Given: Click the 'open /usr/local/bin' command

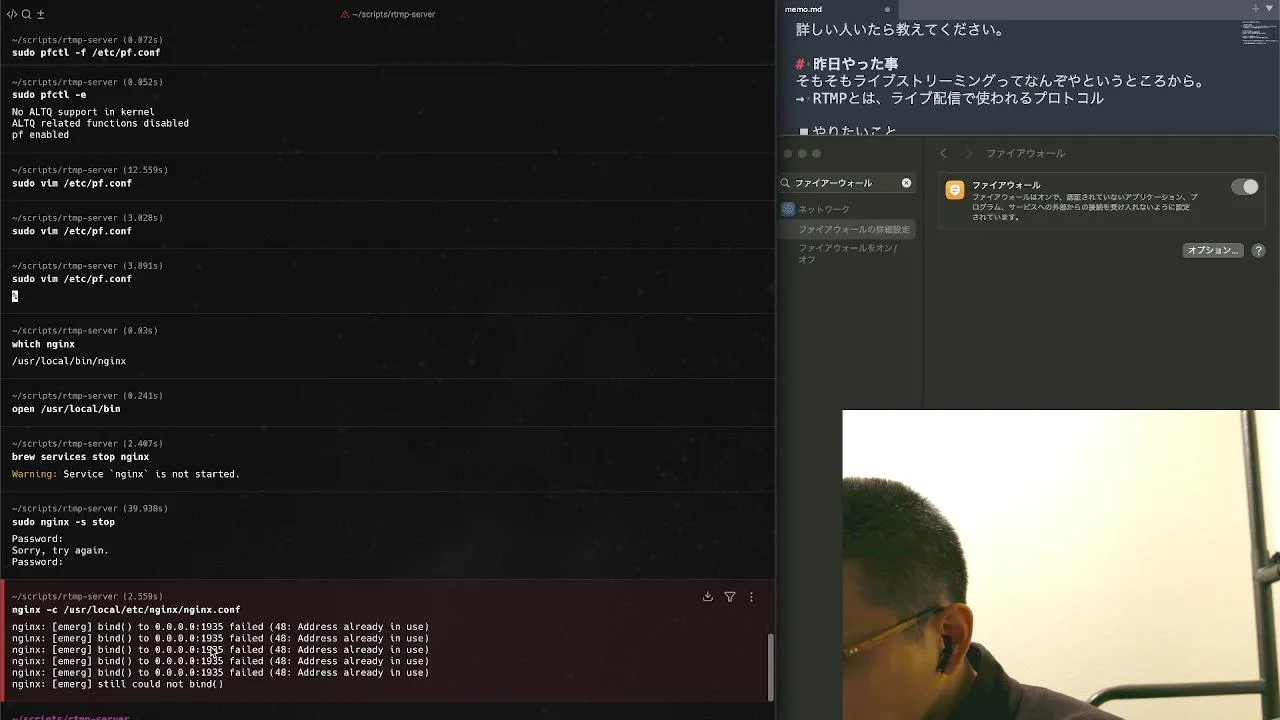Looking at the screenshot, I should (x=66, y=409).
